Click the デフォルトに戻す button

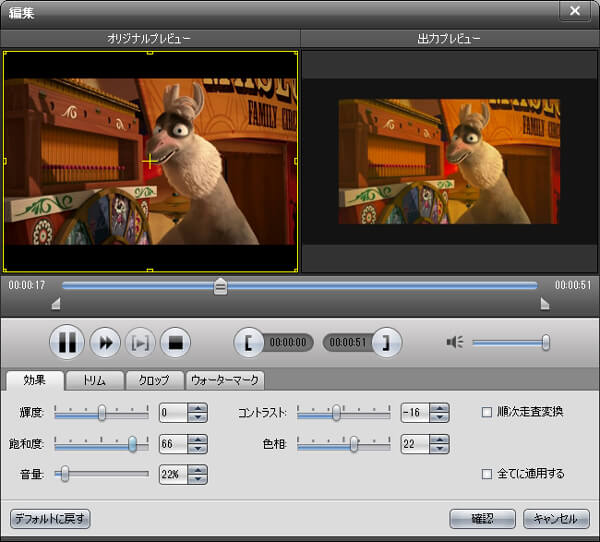[x=50, y=519]
